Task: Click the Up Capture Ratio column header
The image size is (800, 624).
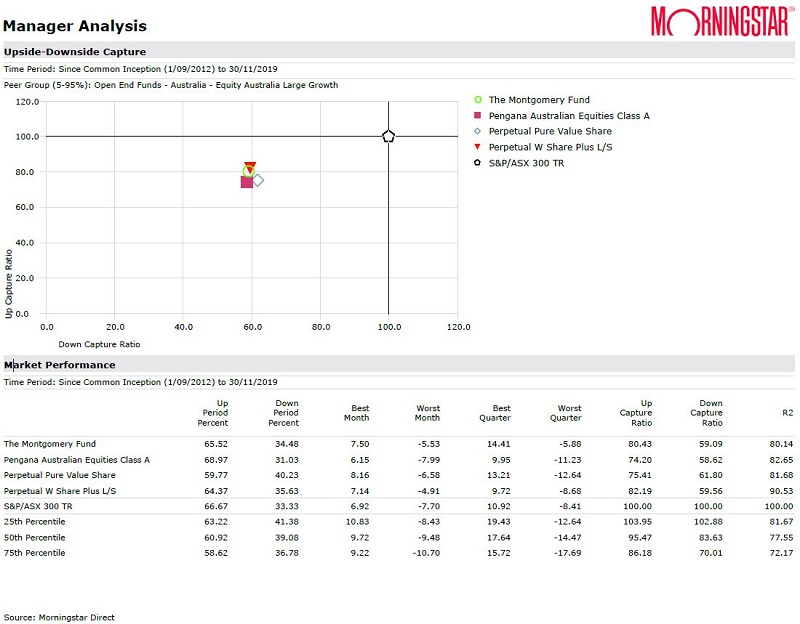Action: pyautogui.click(x=636, y=413)
